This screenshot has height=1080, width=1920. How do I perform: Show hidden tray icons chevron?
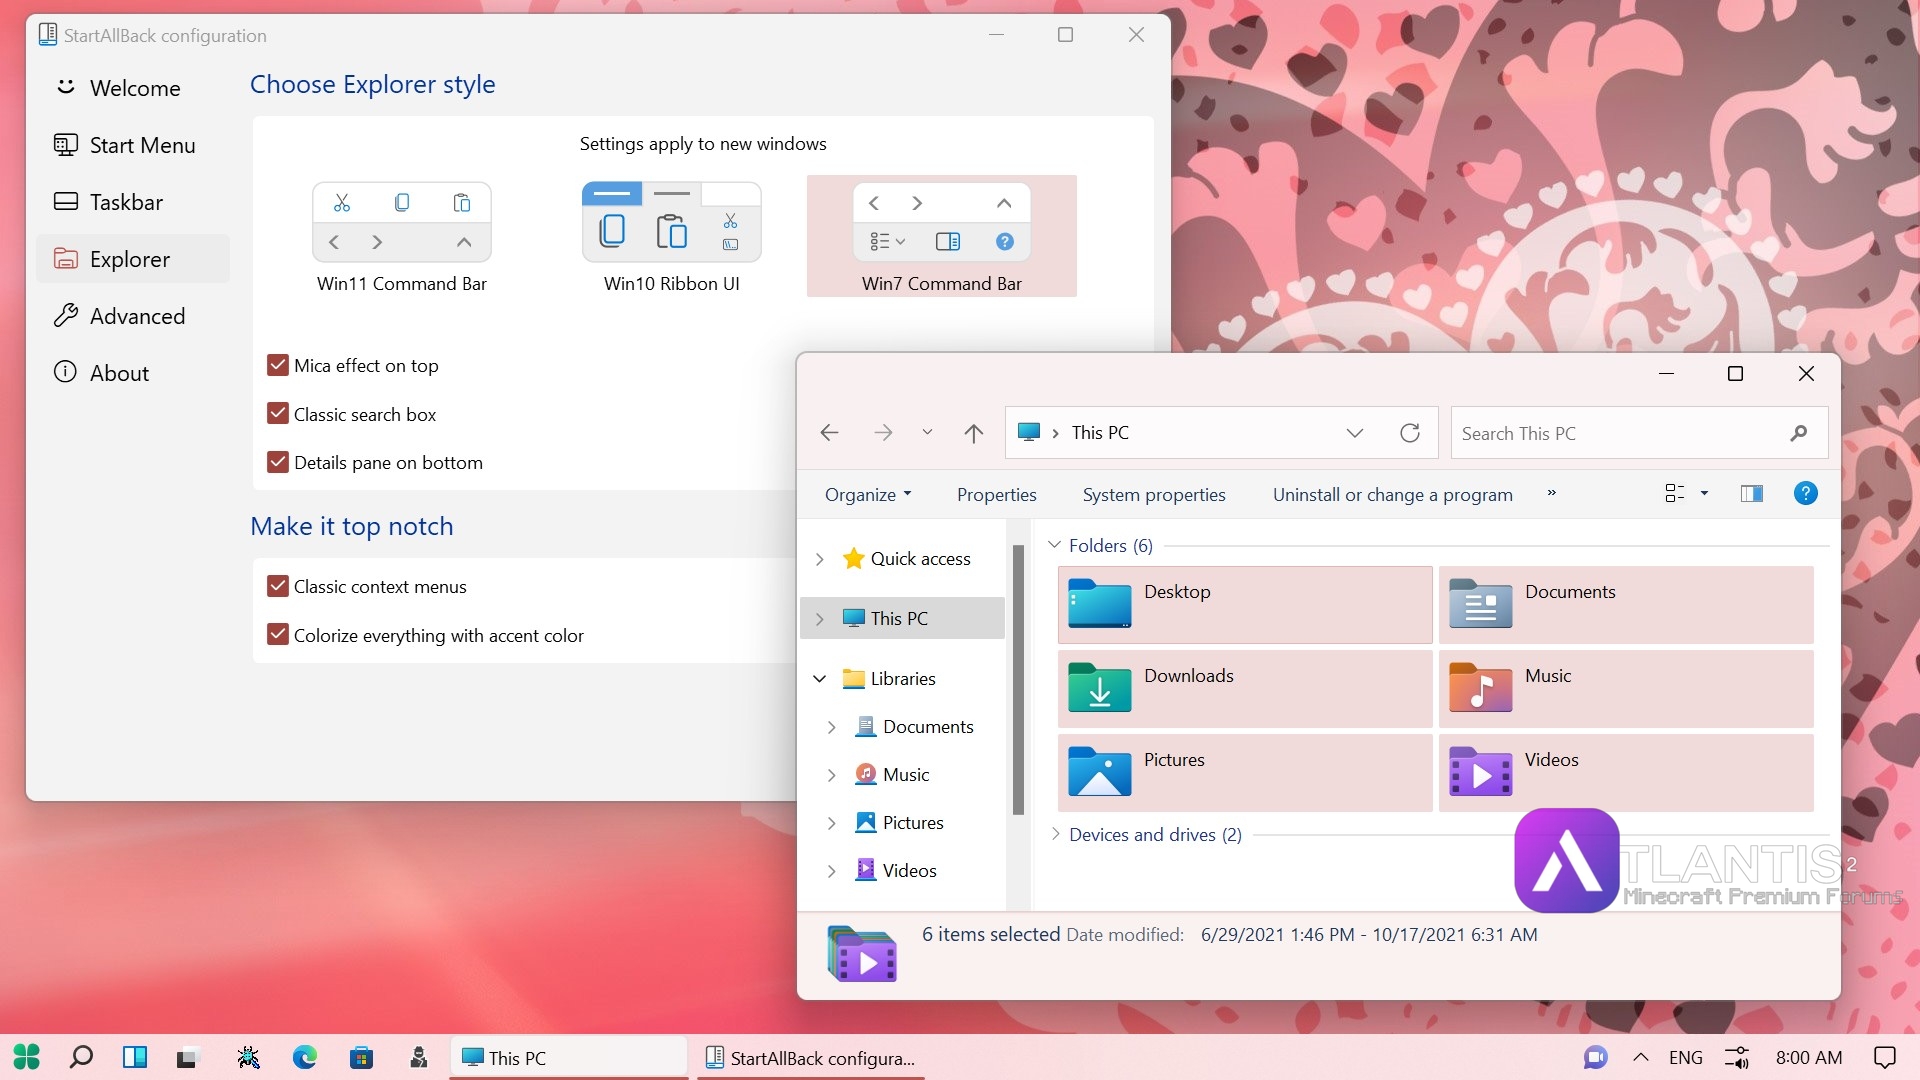tap(1640, 1057)
